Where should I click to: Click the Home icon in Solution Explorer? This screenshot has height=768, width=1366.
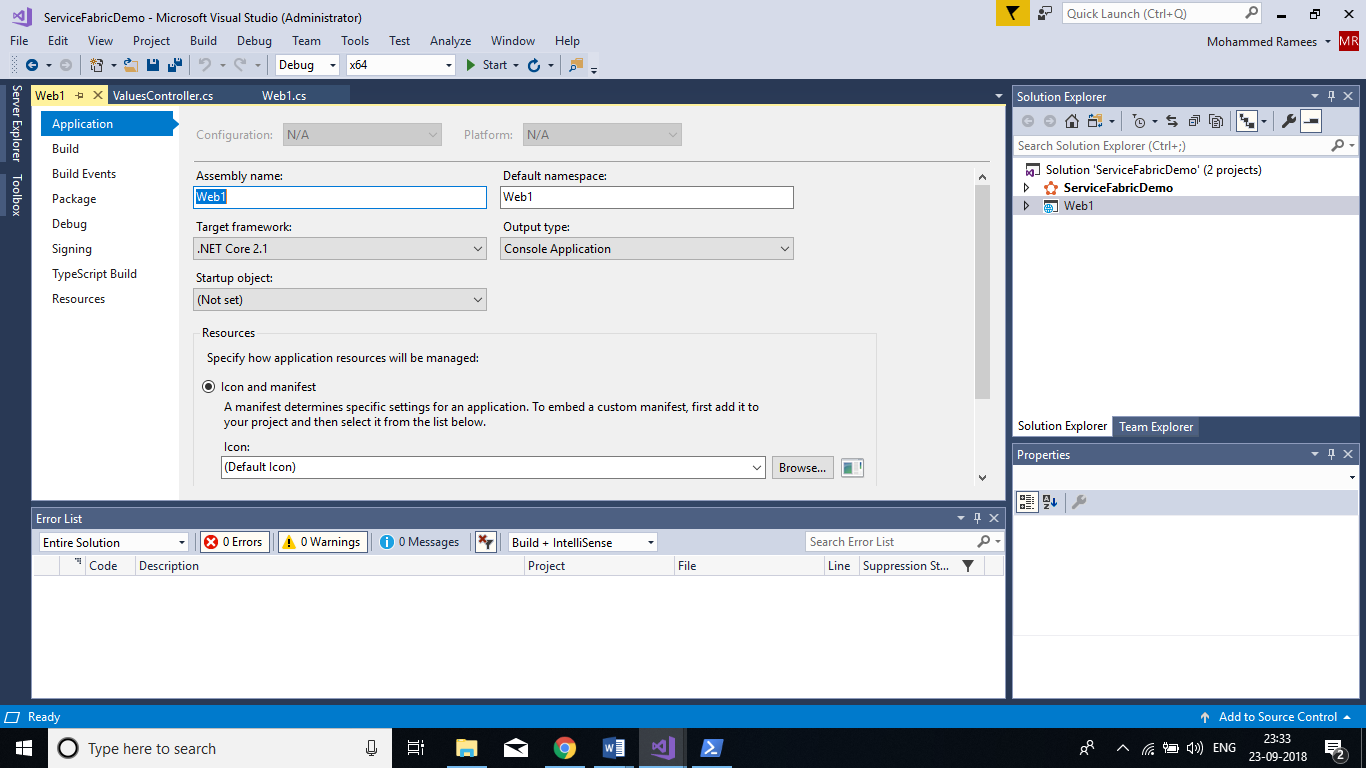[1071, 121]
